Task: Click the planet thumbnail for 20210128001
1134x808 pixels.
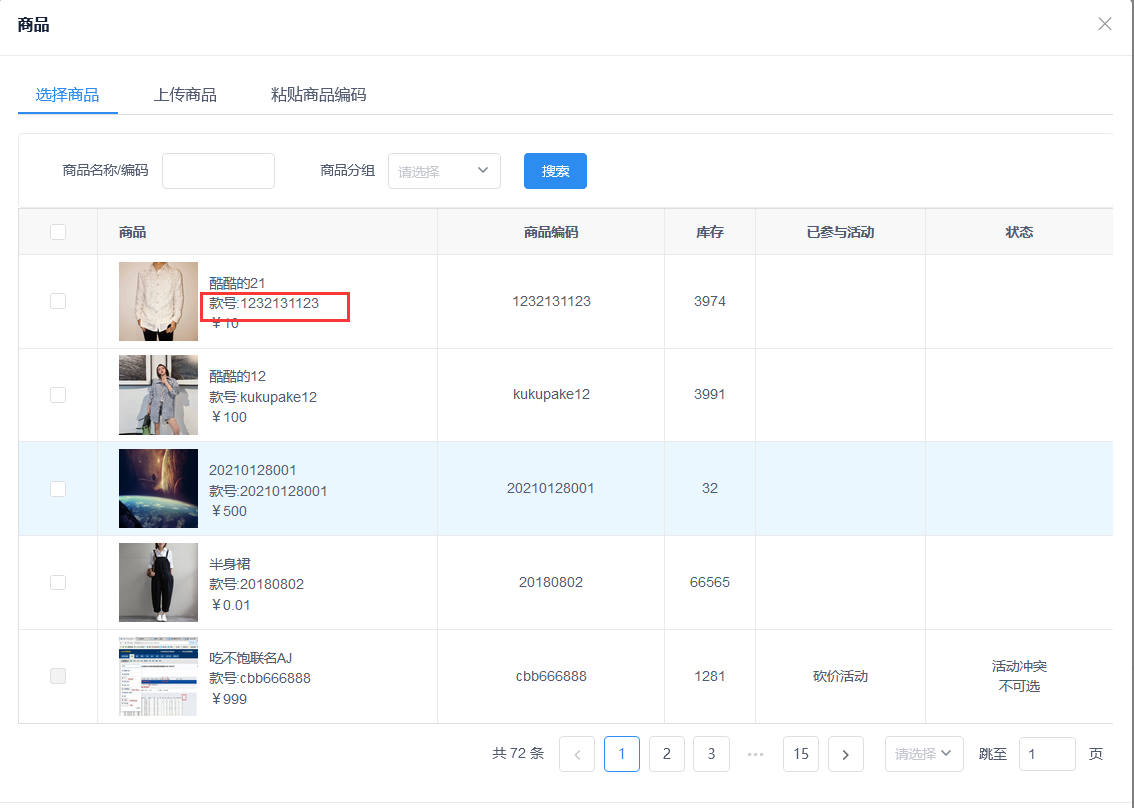Action: click(x=158, y=488)
